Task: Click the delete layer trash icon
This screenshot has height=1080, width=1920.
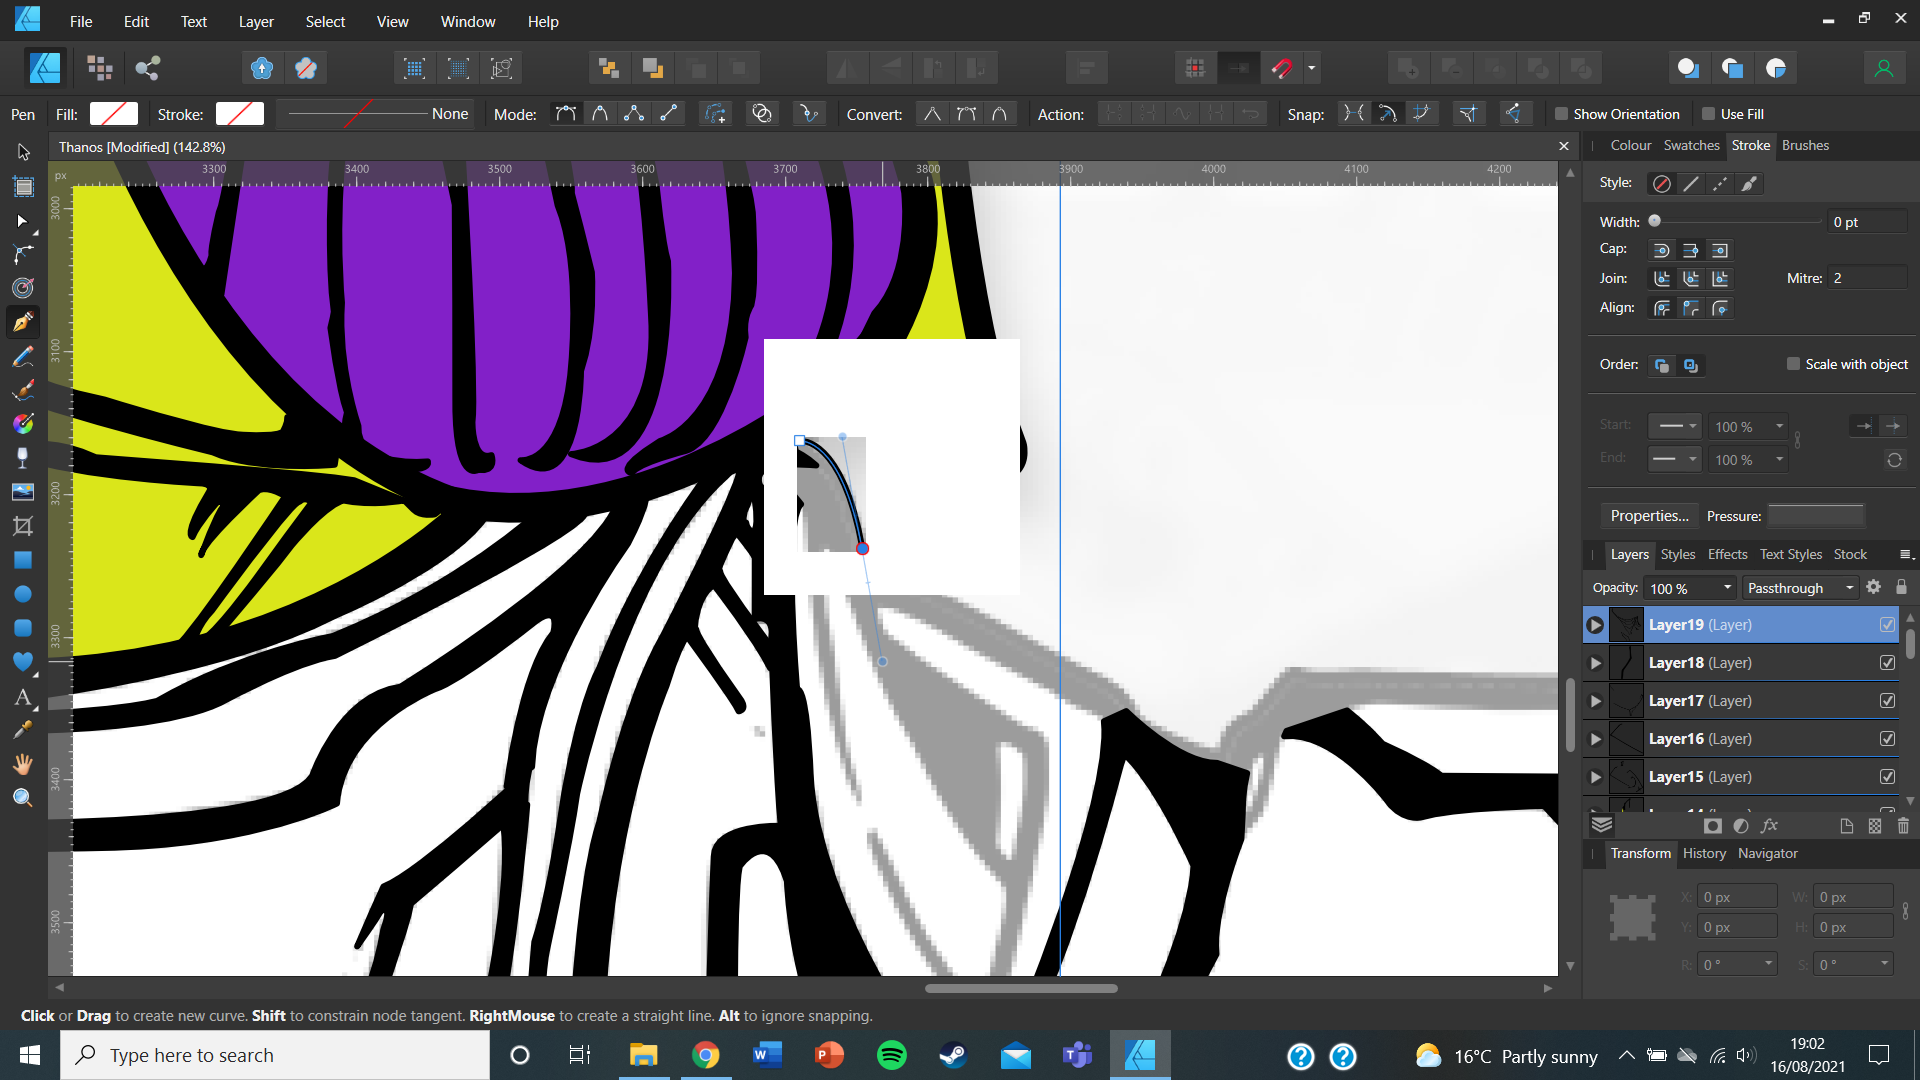Action: pyautogui.click(x=1903, y=826)
